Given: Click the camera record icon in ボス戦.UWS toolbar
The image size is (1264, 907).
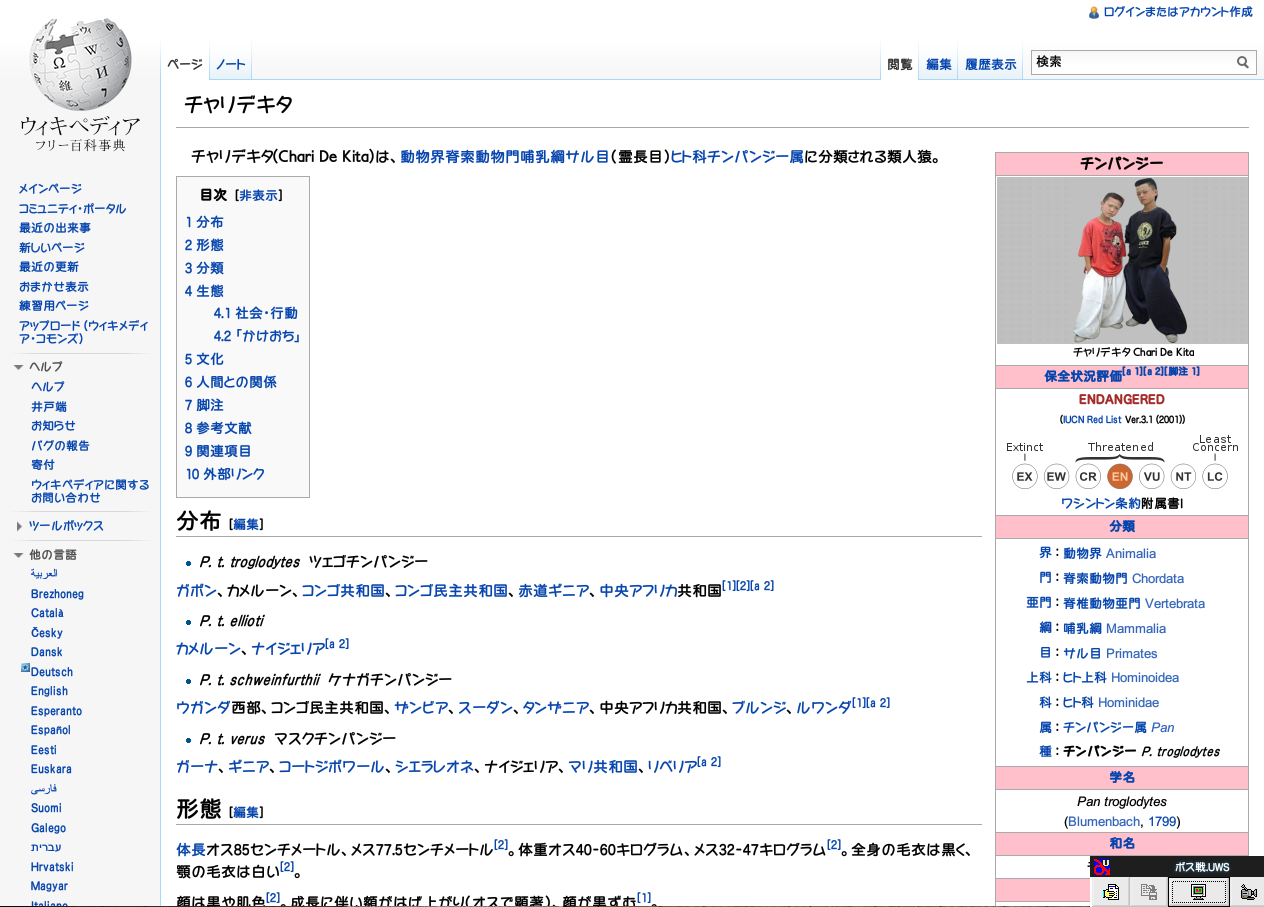Looking at the screenshot, I should point(1247,892).
